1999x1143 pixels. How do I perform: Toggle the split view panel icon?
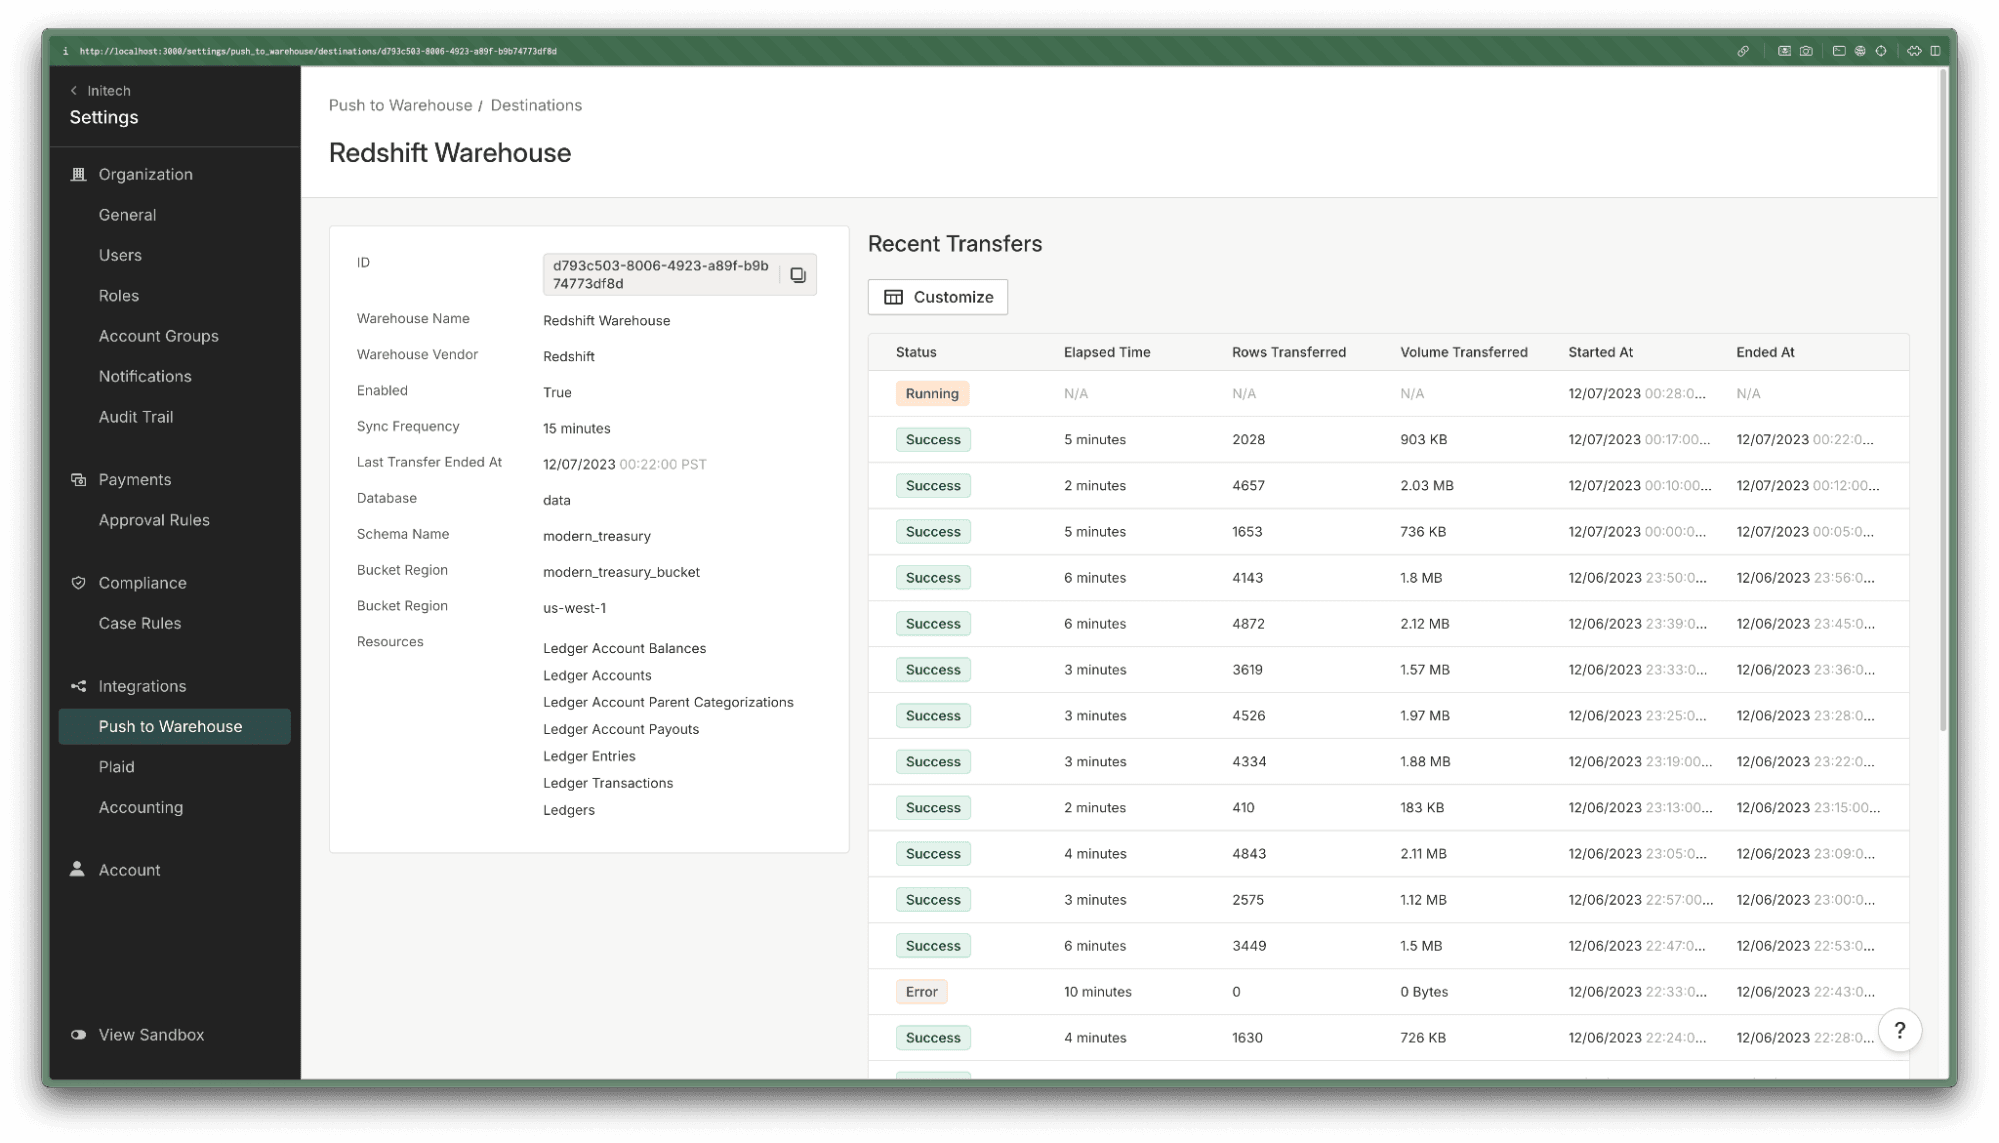1935,51
